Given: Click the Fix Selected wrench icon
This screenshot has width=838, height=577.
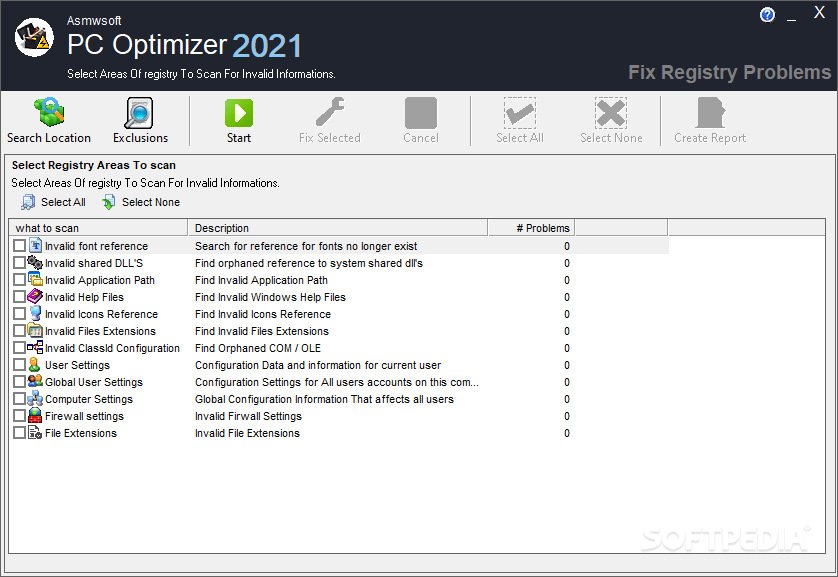Looking at the screenshot, I should [x=330, y=112].
